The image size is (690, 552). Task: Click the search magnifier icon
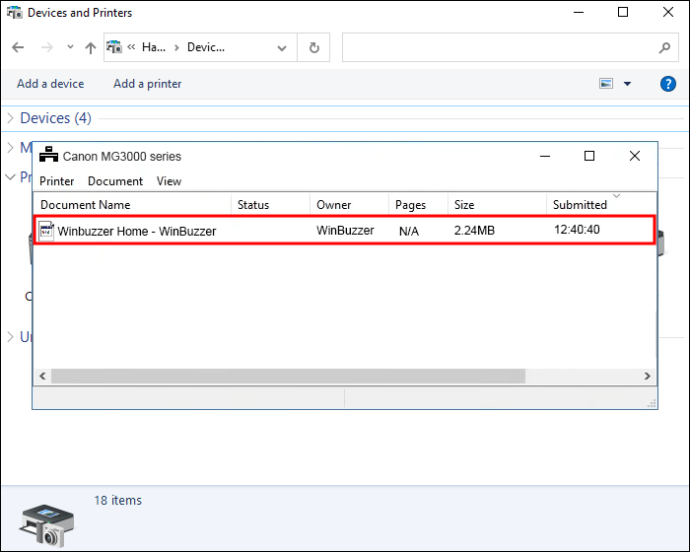(665, 48)
